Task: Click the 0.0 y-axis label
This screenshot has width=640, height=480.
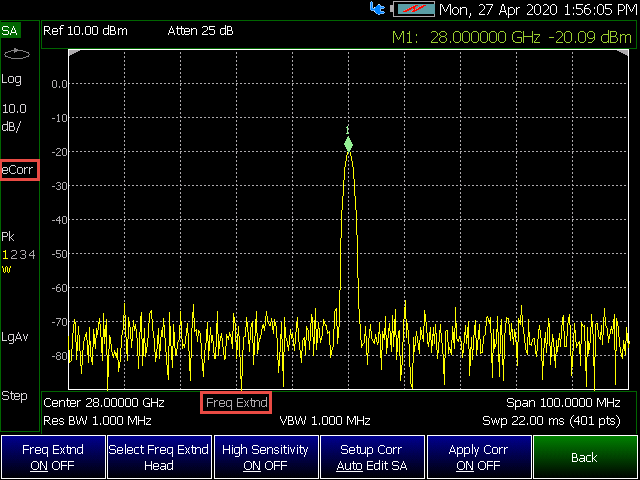Action: tap(59, 84)
